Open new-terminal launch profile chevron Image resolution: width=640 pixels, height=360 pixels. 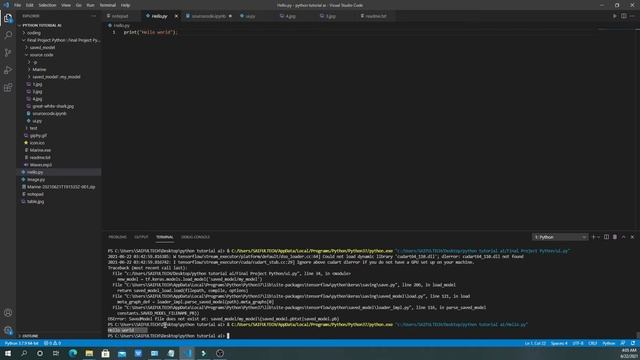coord(599,237)
